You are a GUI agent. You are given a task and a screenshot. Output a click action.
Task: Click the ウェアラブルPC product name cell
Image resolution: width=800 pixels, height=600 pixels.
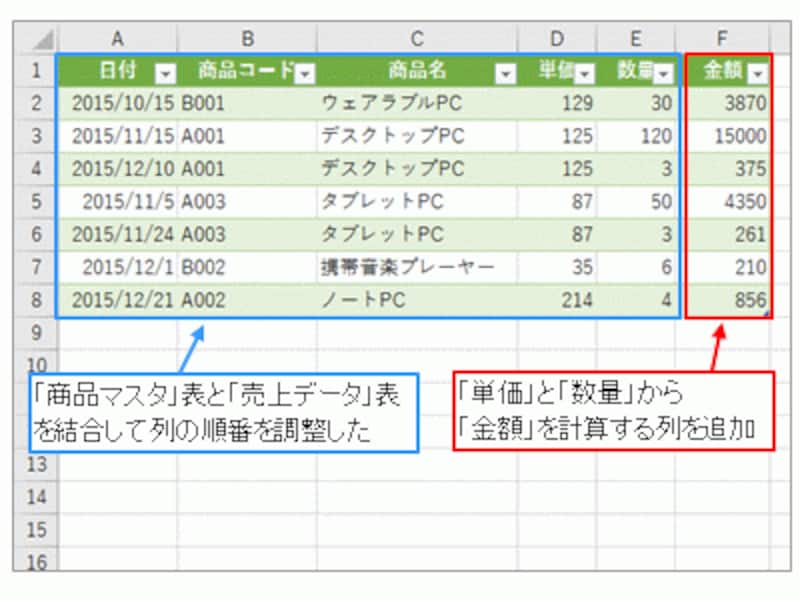417,104
